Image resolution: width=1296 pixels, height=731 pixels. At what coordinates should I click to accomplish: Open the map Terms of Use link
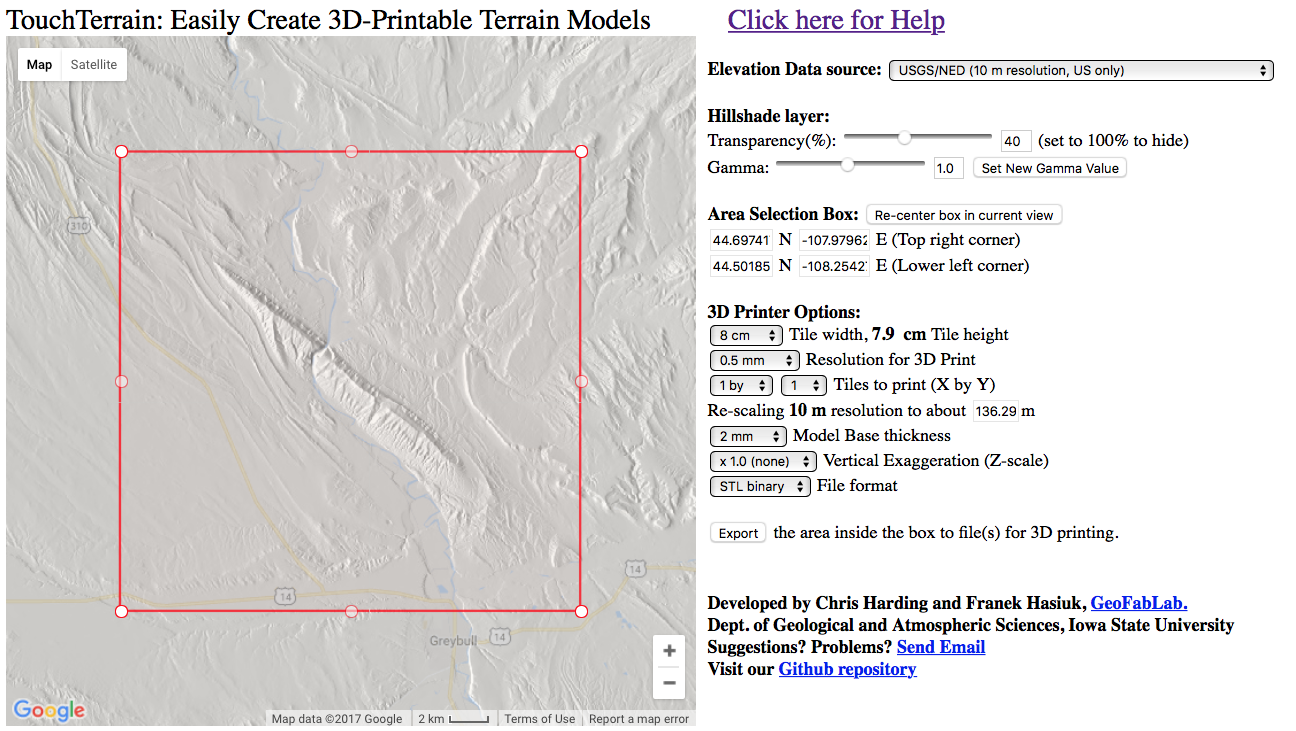(x=539, y=718)
